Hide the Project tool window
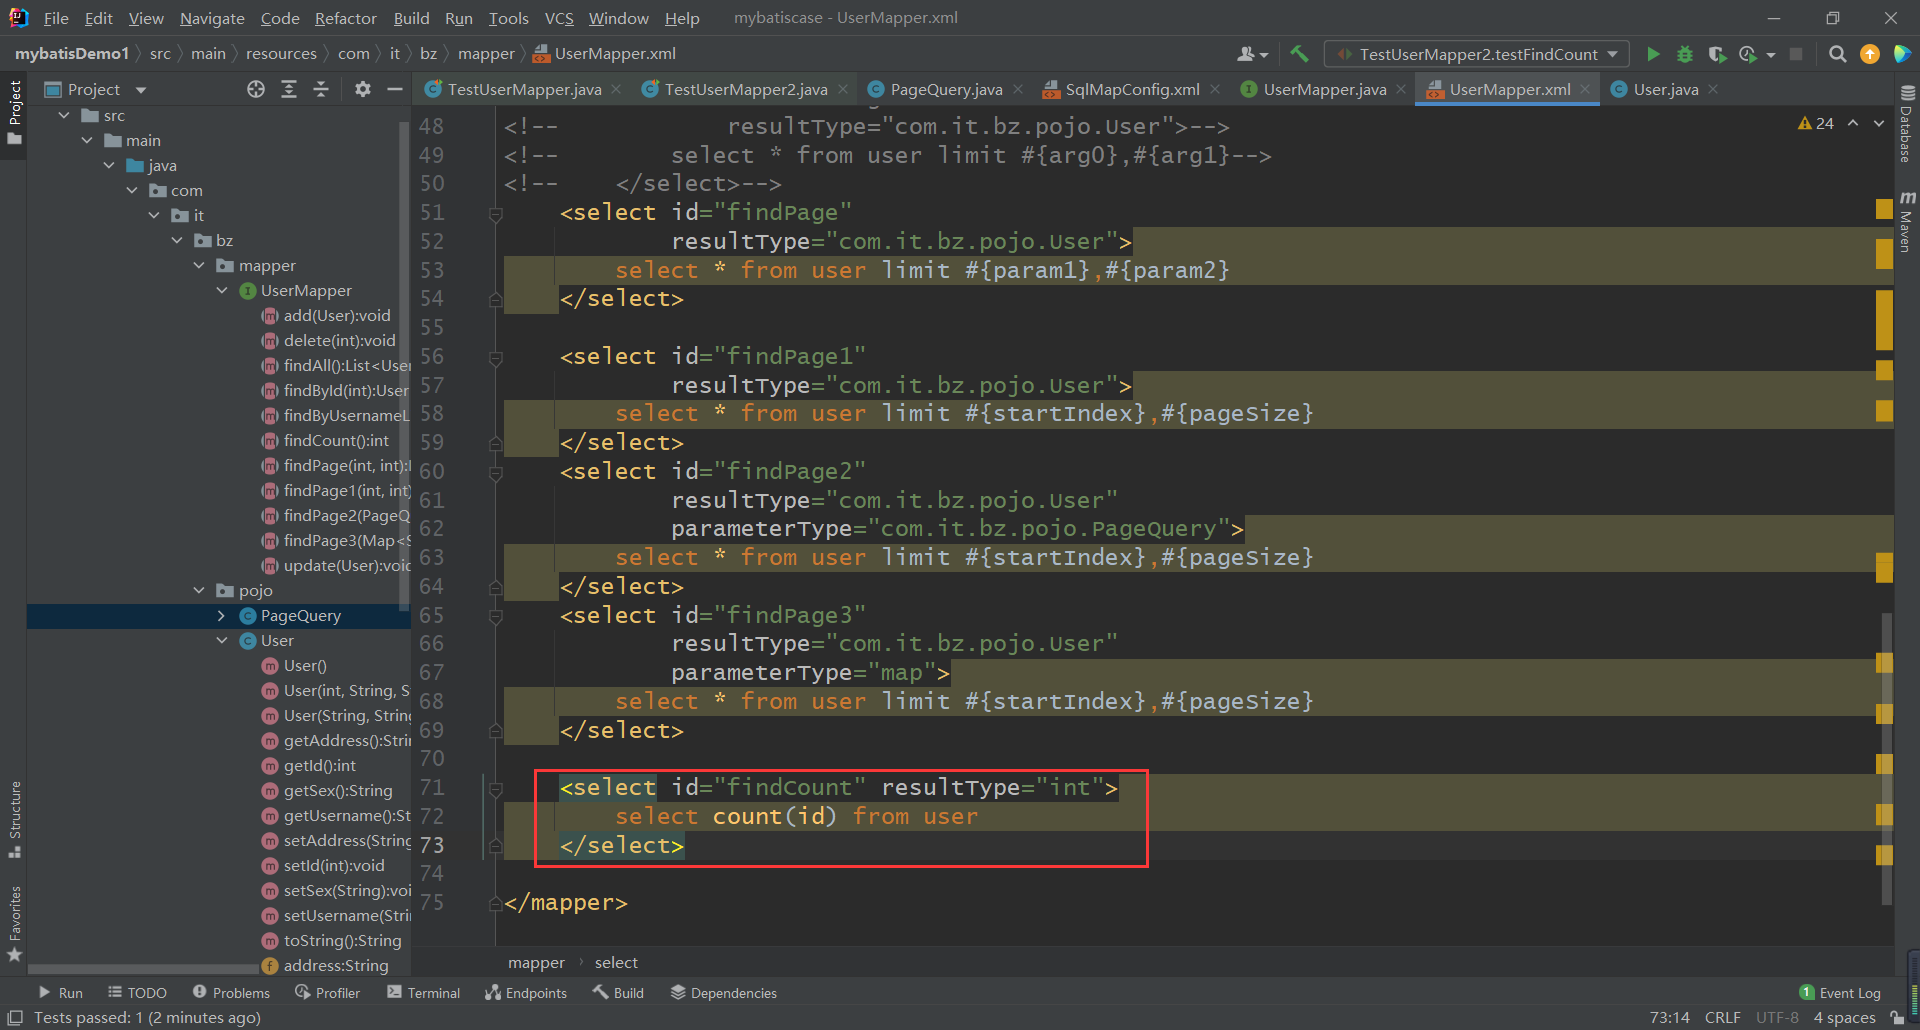Screen dimensions: 1920x1030 (395, 89)
